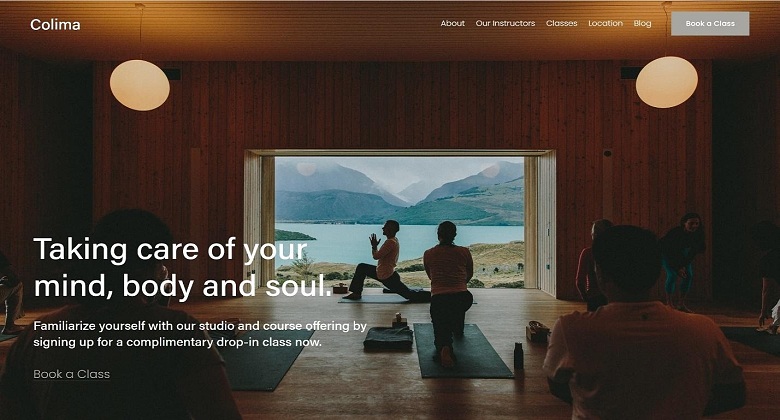Viewport: 780px width, 420px height.
Task: Follow the Book a Class hero link
Action: pyautogui.click(x=72, y=374)
